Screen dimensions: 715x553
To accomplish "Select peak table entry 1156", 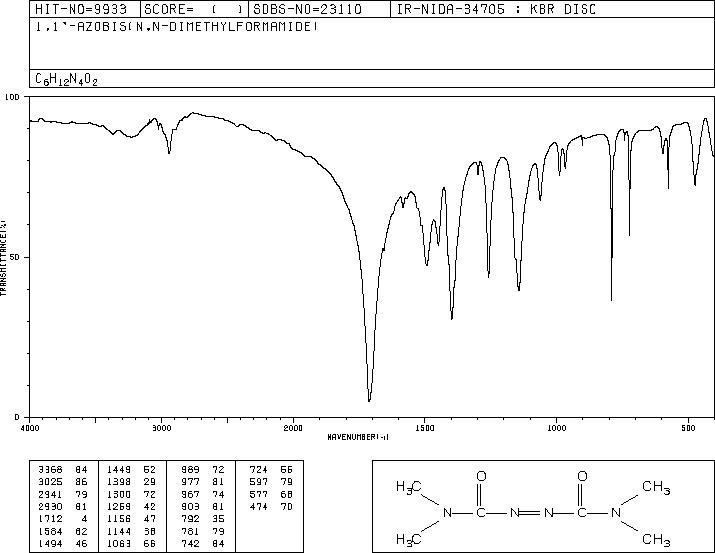I will point(131,519).
